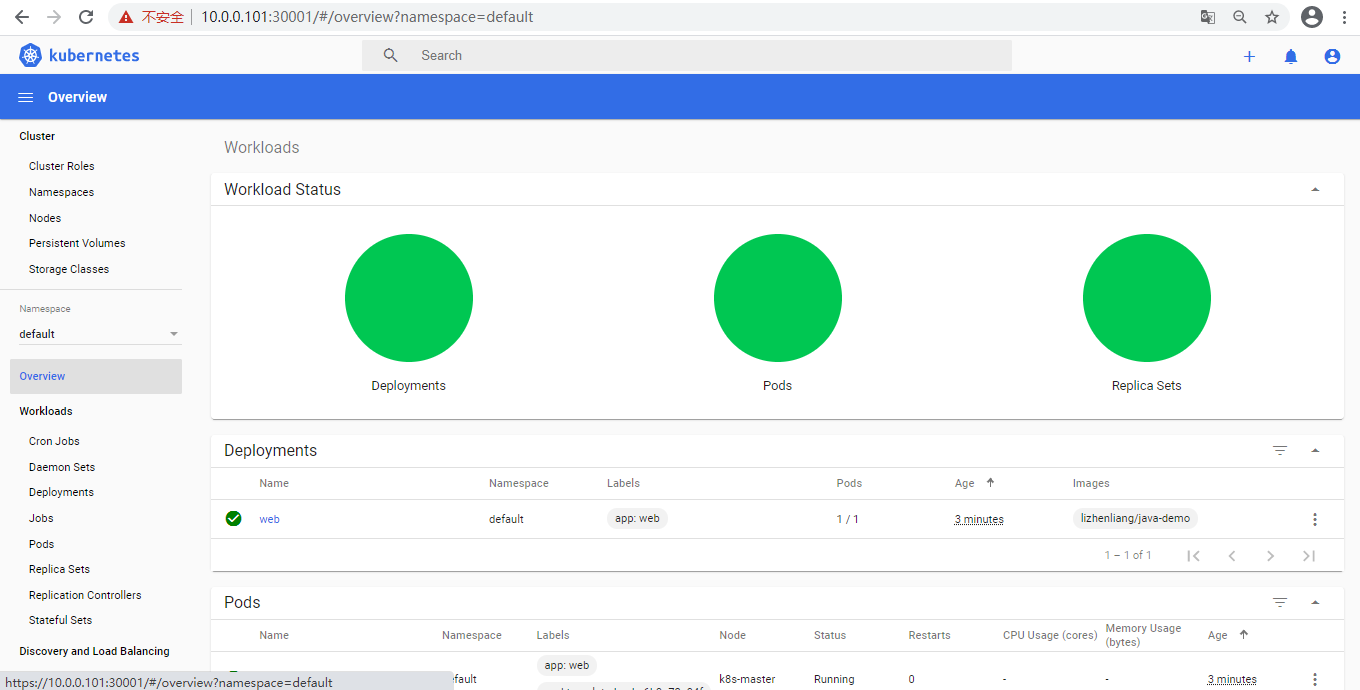The height and width of the screenshot is (690, 1360).
Task: Go to Nodes in Cluster section
Action: (45, 218)
